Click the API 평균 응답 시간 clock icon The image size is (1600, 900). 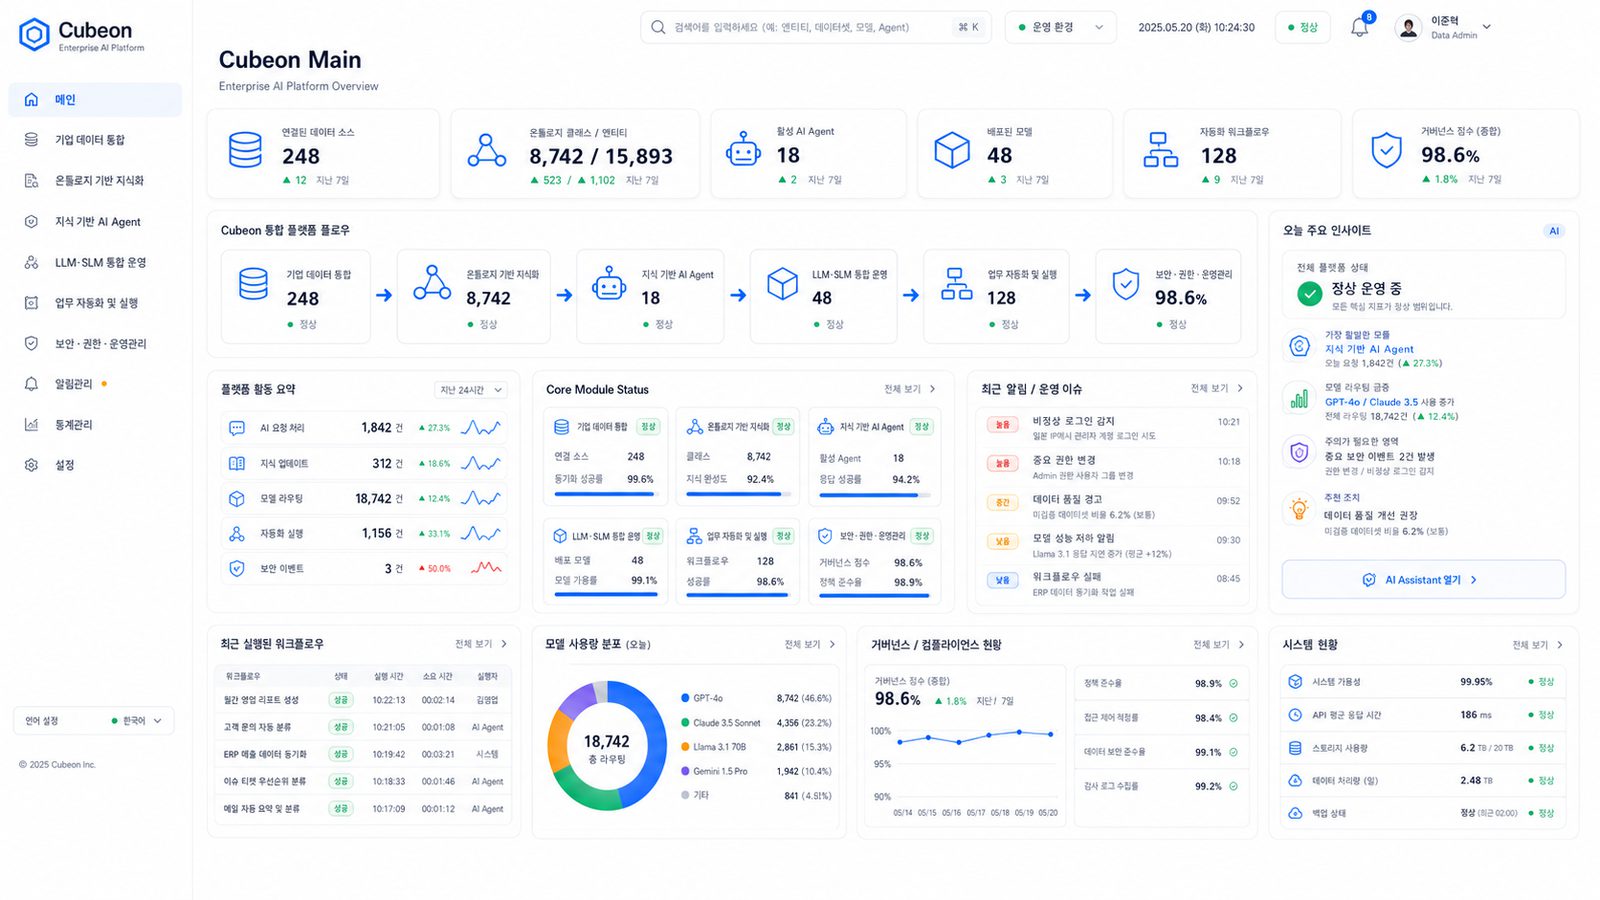[1295, 715]
